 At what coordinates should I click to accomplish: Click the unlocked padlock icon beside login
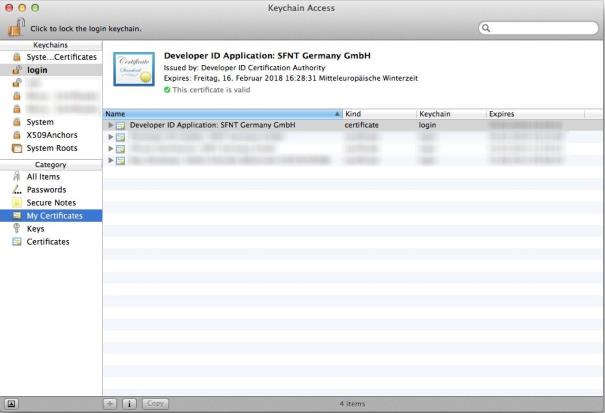pos(17,70)
